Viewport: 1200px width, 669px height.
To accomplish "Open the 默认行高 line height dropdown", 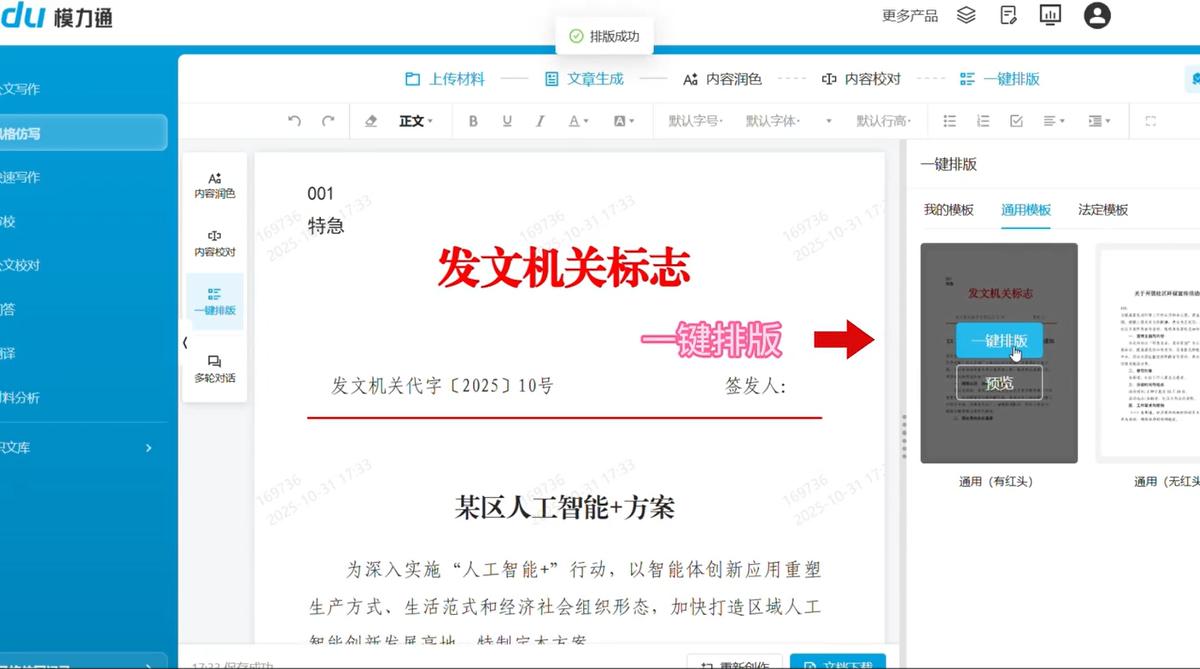I will [884, 121].
